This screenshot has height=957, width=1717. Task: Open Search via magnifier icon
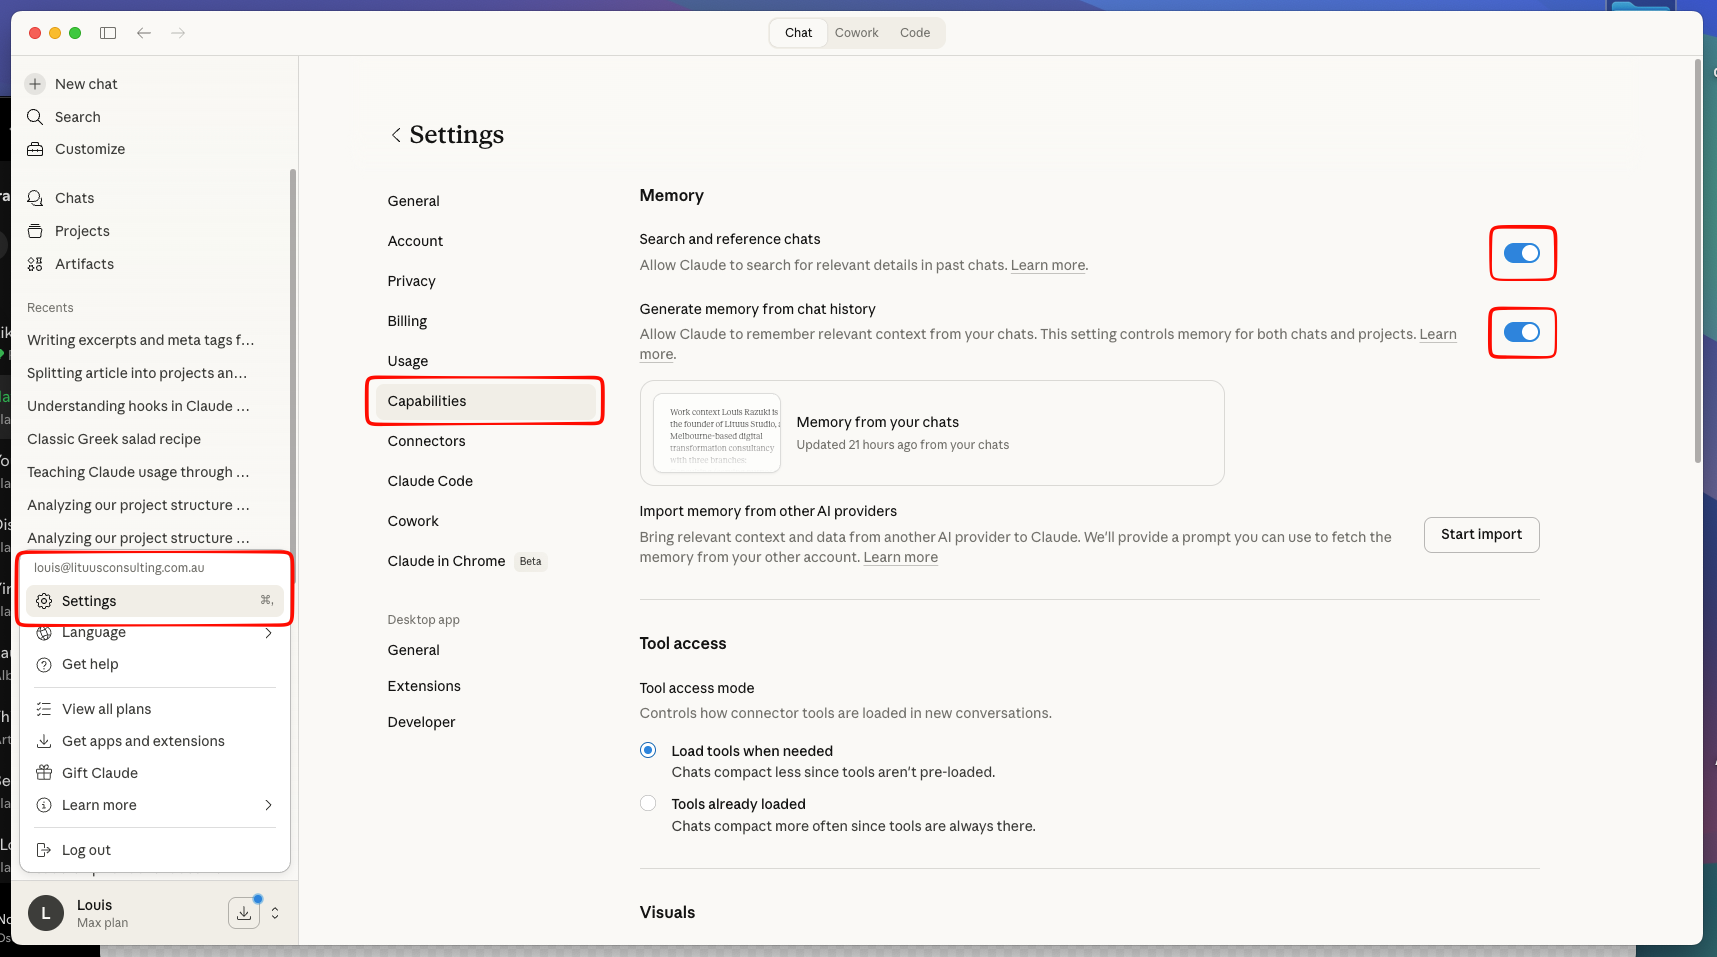pos(35,117)
